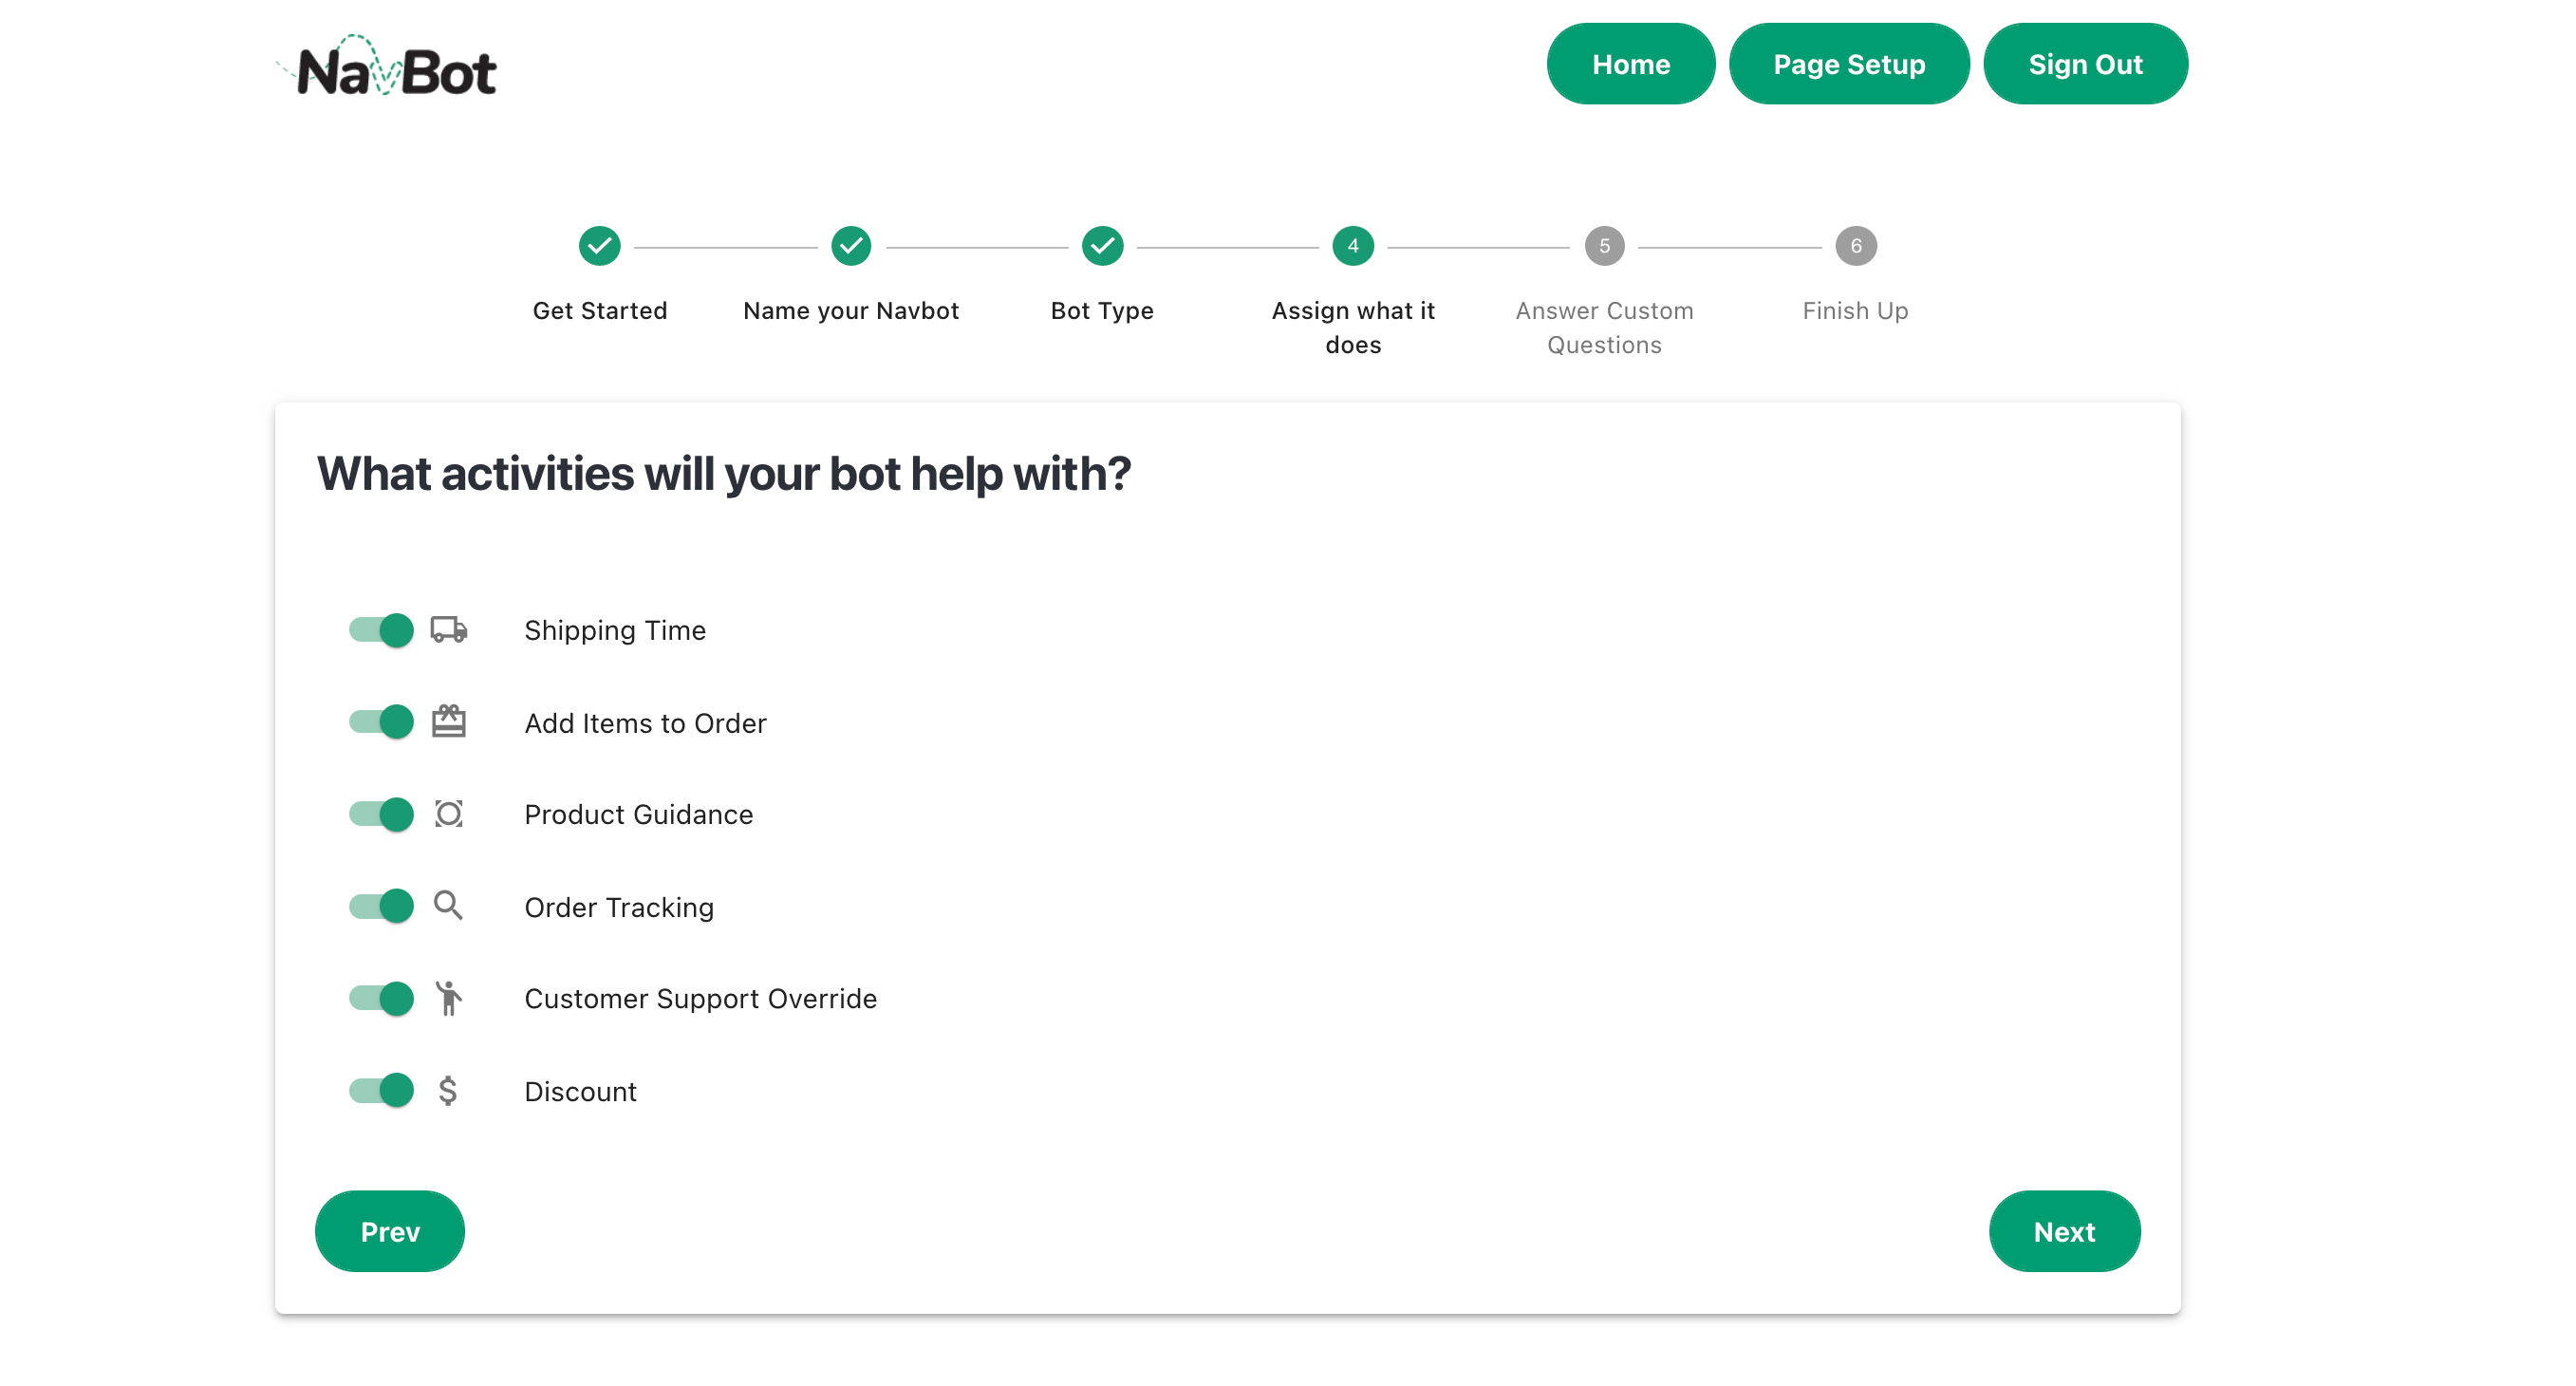Viewport: 2576px width, 1386px height.
Task: Click the Order Tracking magnifier icon
Action: coord(448,906)
